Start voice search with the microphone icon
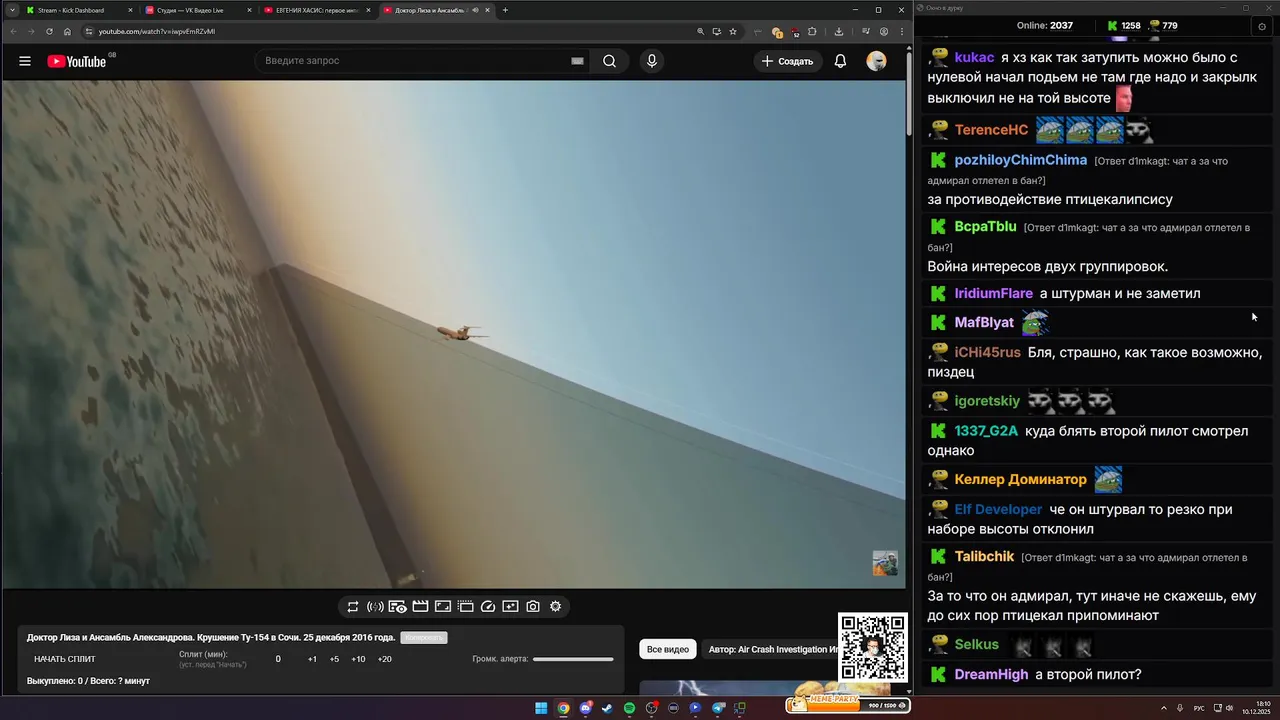 tap(652, 61)
